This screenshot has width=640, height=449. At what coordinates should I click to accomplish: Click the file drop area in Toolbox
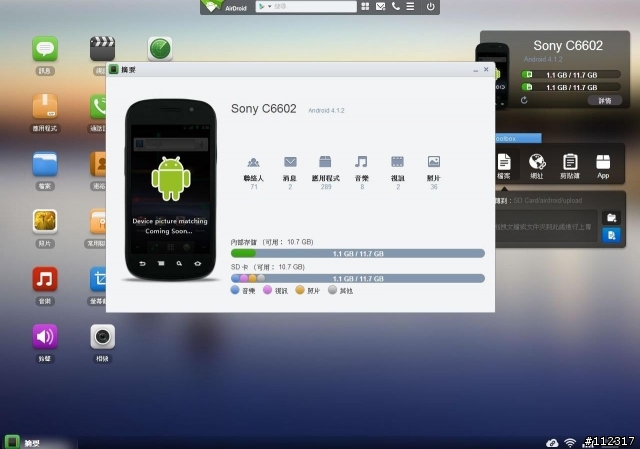(x=546, y=227)
